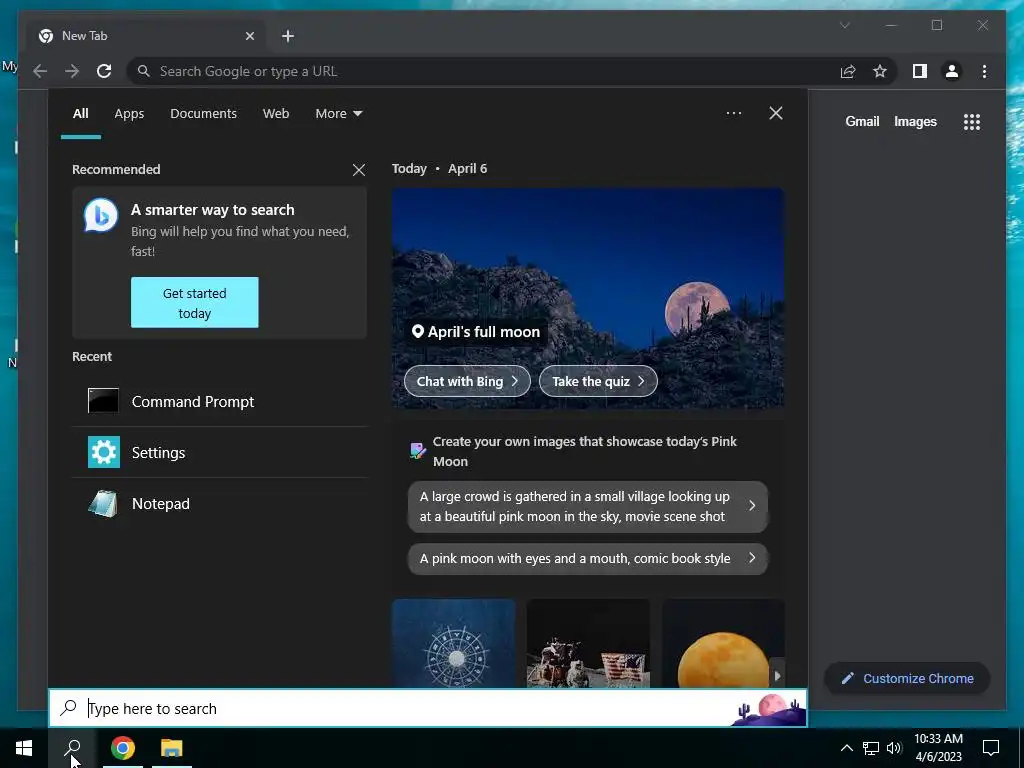The height and width of the screenshot is (768, 1024).
Task: Close the New Tab tab
Action: pos(249,36)
